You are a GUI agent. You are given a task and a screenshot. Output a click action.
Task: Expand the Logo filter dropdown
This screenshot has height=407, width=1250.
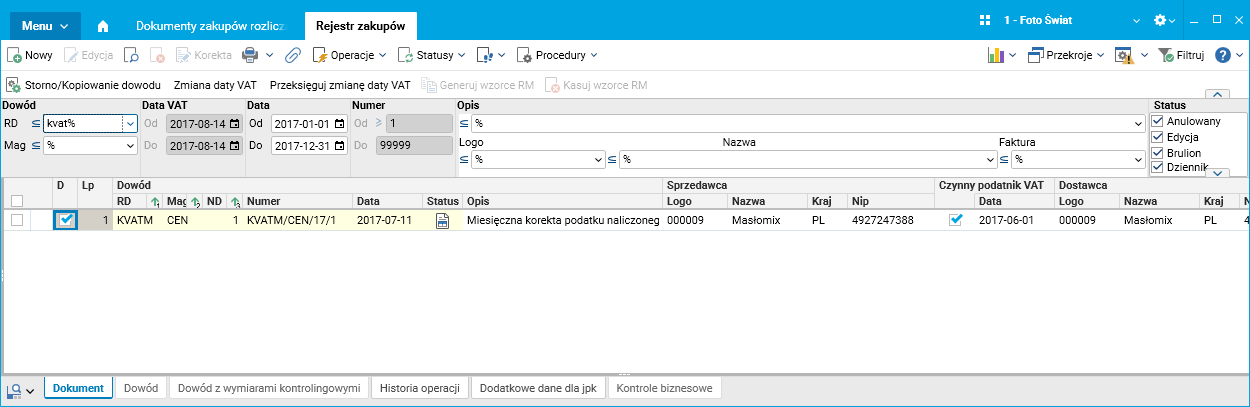coord(598,159)
